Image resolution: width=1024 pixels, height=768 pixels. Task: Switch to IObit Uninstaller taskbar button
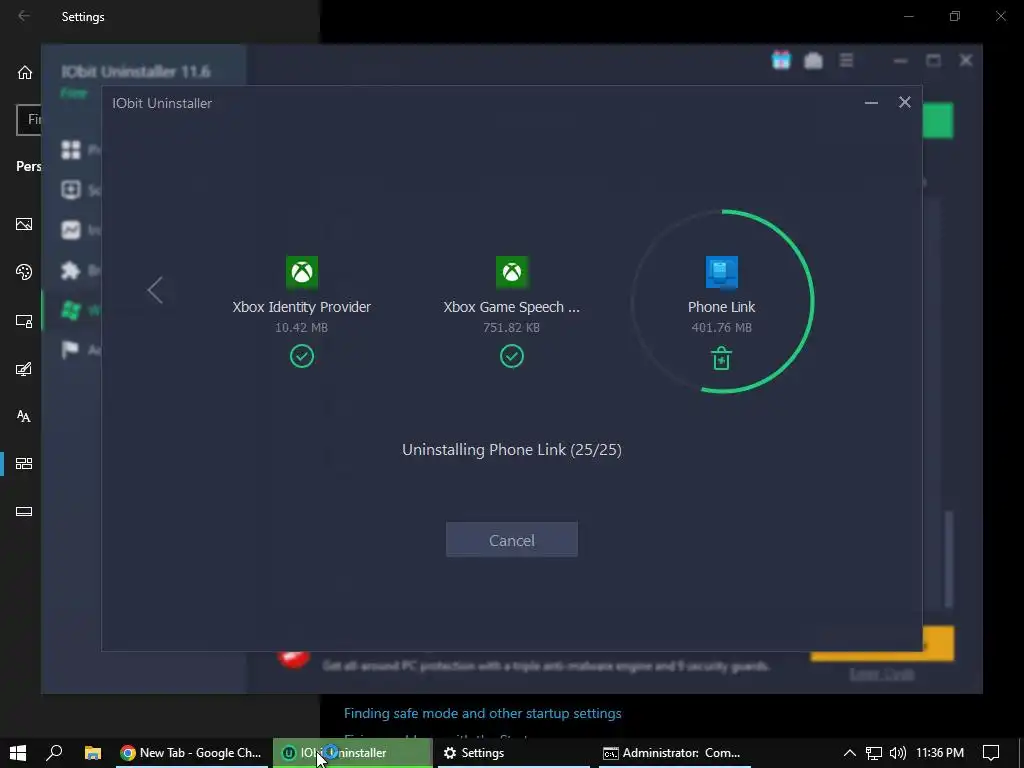tap(352, 752)
